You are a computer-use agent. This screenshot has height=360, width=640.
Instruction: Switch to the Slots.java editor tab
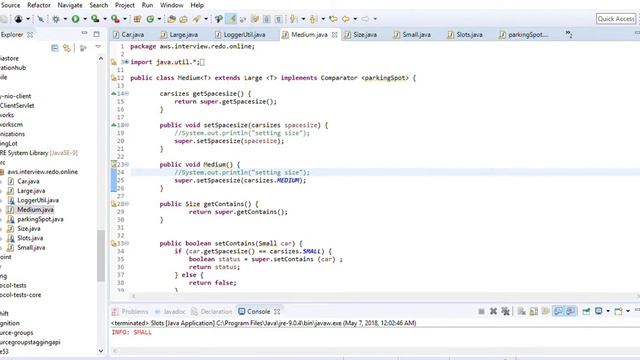coord(465,35)
